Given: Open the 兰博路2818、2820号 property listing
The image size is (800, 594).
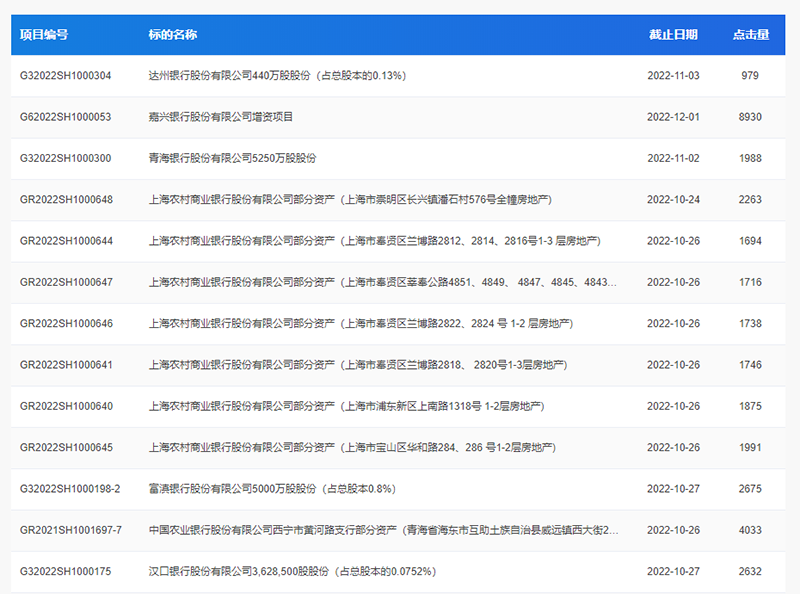Looking at the screenshot, I should [x=358, y=365].
